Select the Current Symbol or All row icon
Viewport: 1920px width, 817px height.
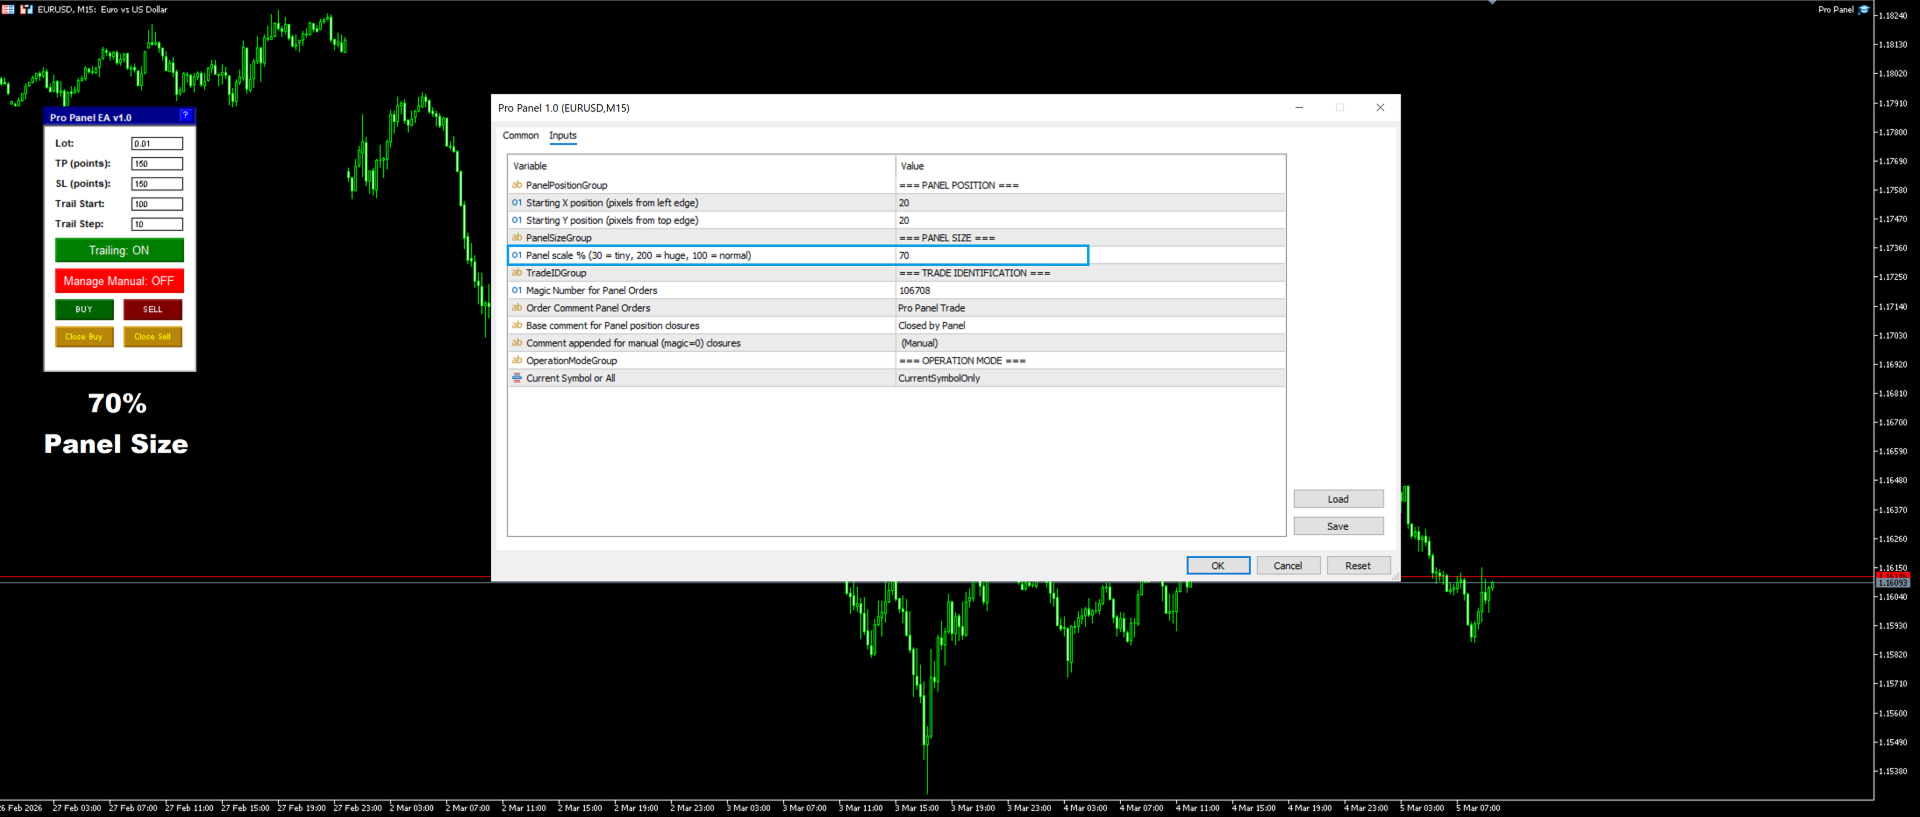pyautogui.click(x=517, y=378)
